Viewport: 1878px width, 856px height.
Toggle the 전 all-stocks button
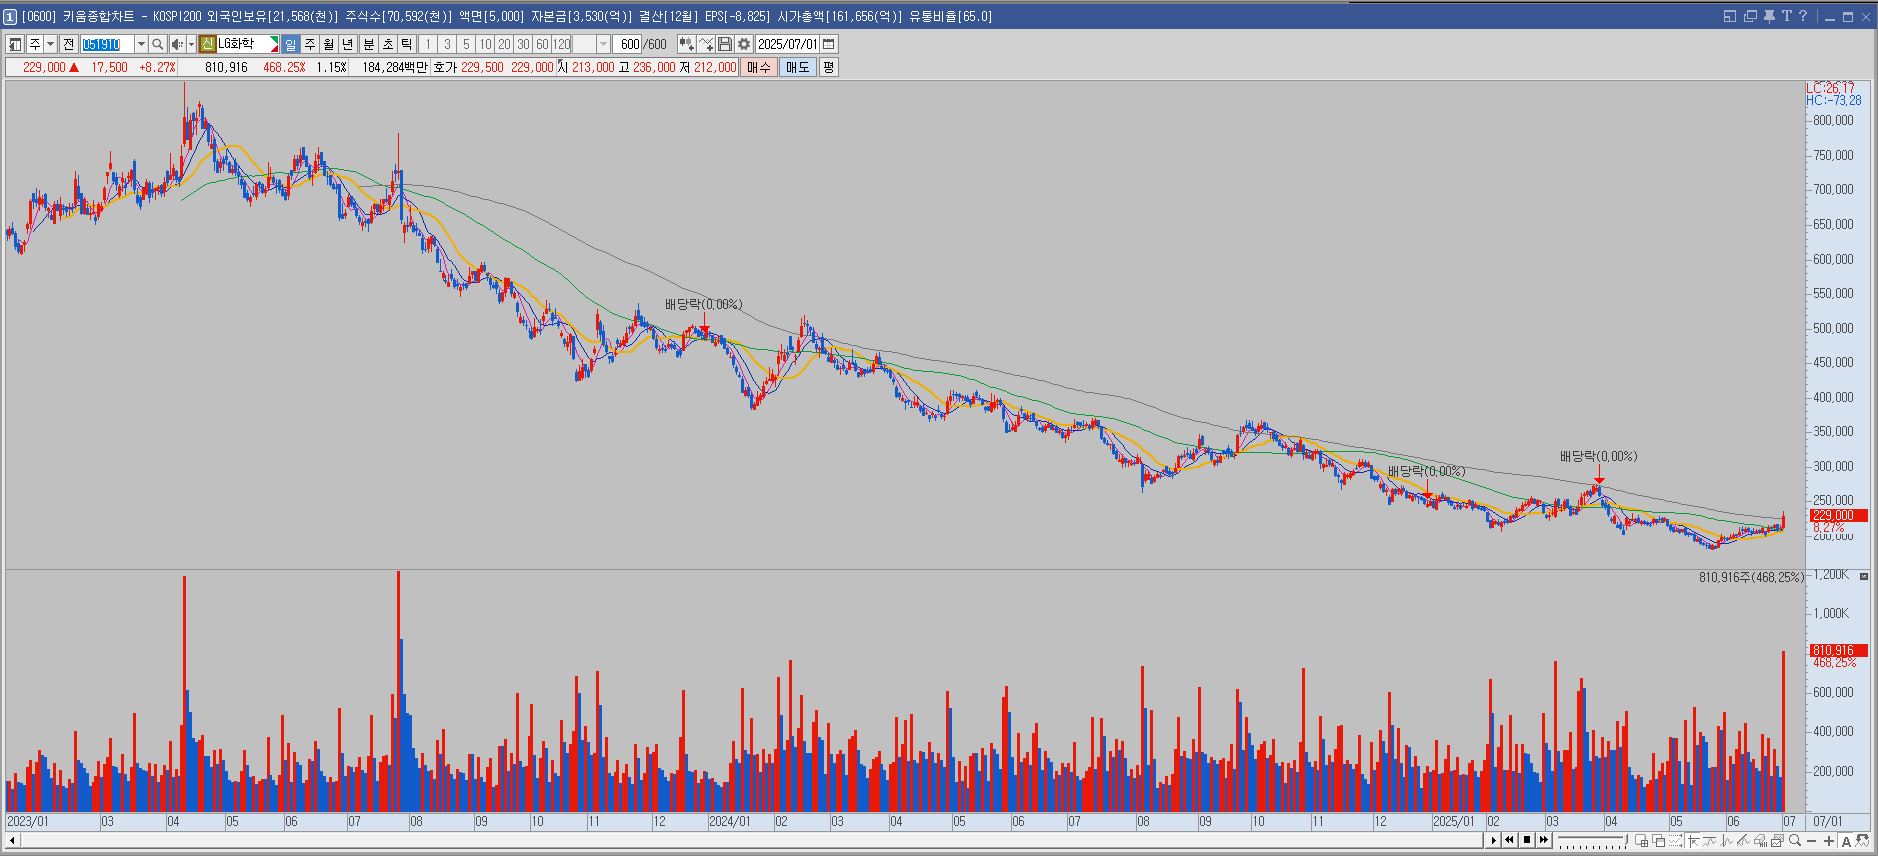[69, 44]
